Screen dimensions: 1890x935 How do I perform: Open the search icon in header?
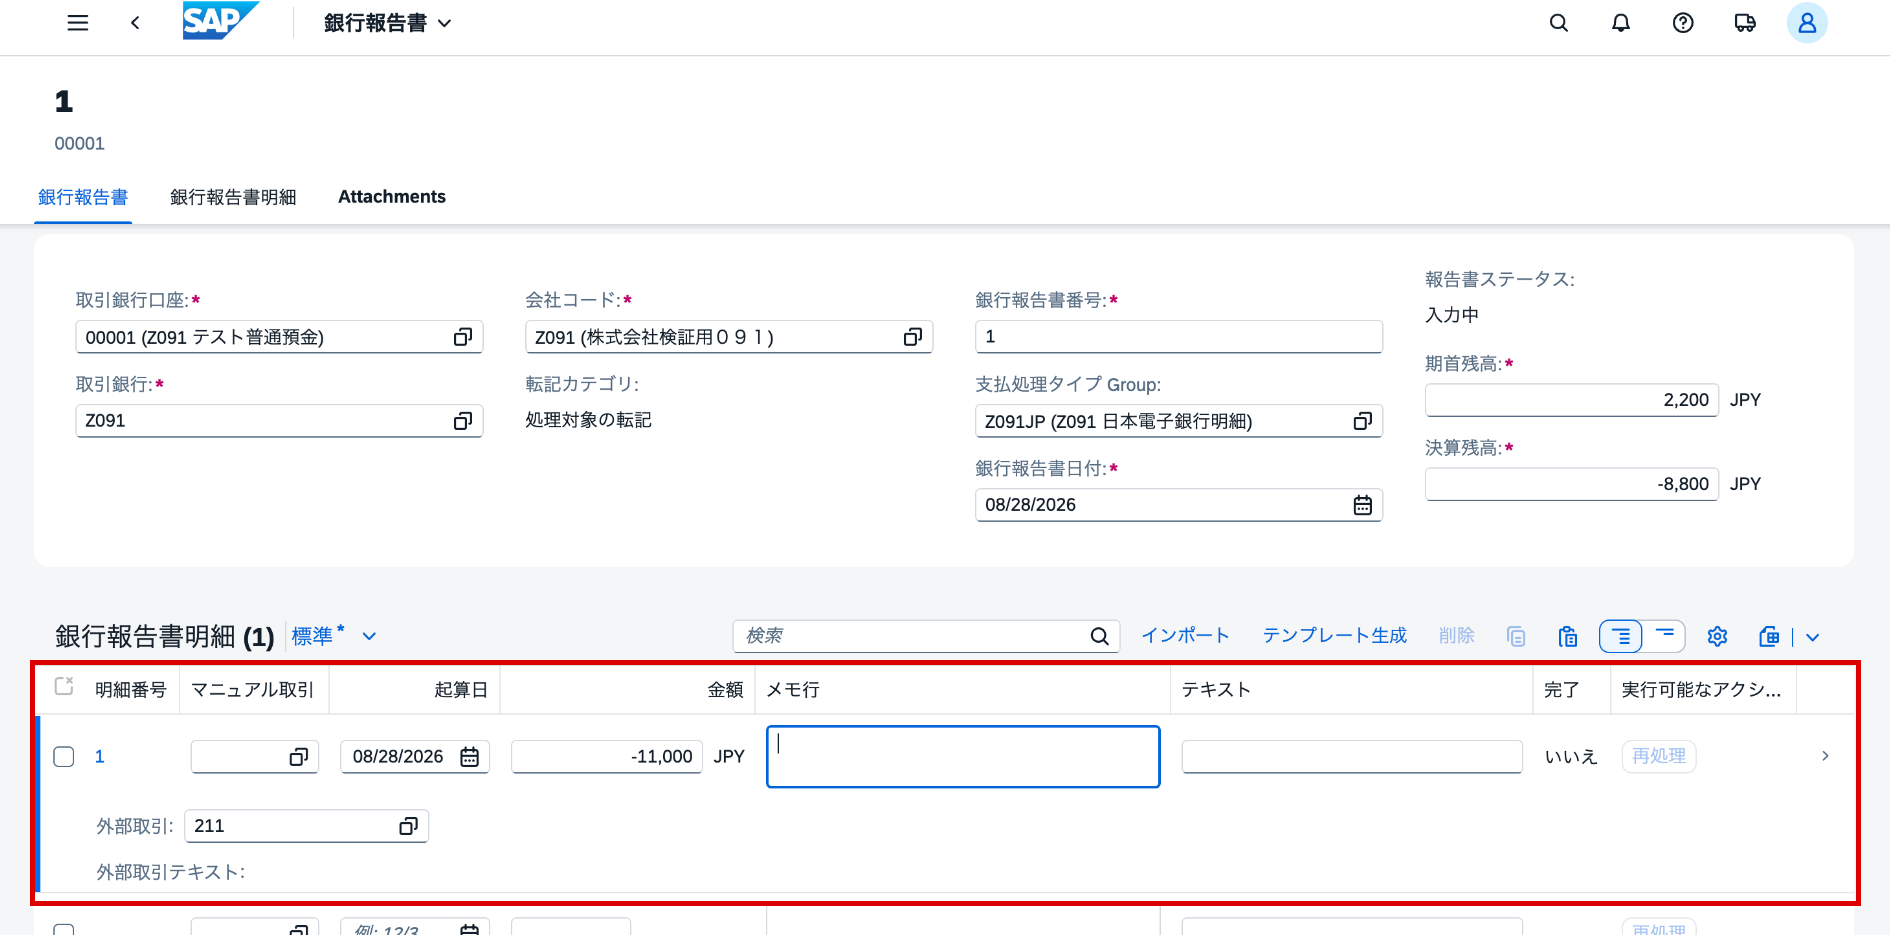coord(1559,23)
